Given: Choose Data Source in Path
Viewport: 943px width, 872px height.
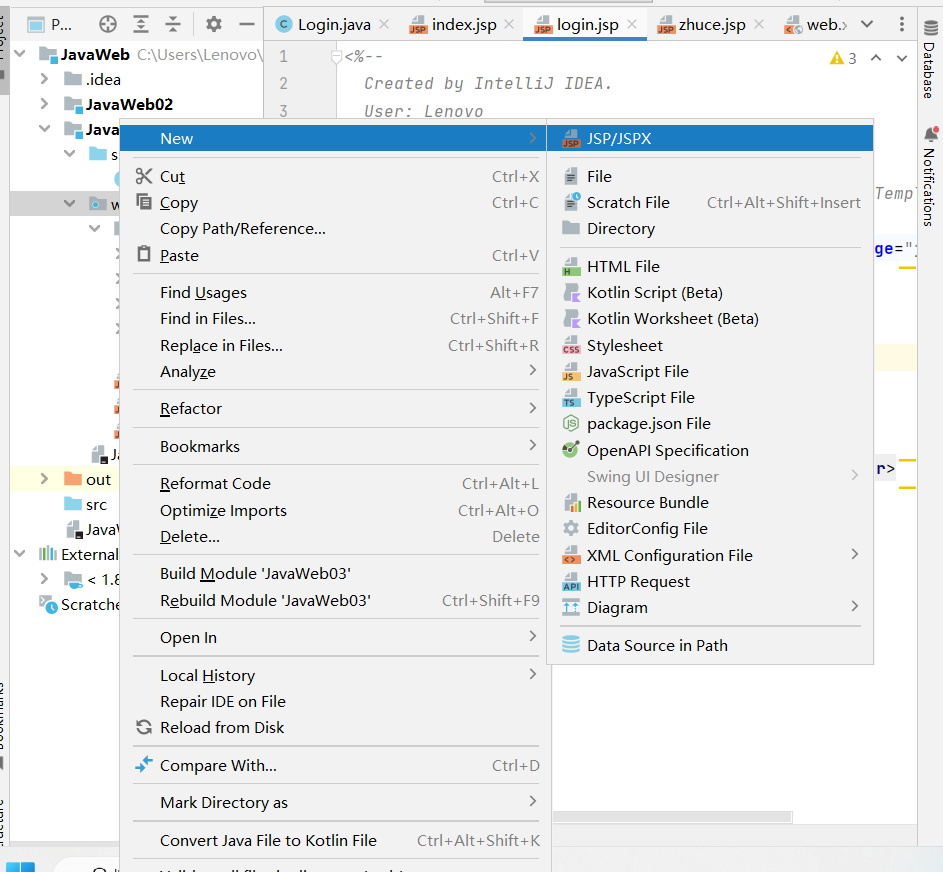Looking at the screenshot, I should point(710,645).
